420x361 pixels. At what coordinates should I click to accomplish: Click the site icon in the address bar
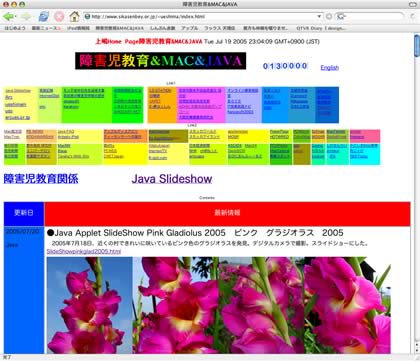point(88,16)
